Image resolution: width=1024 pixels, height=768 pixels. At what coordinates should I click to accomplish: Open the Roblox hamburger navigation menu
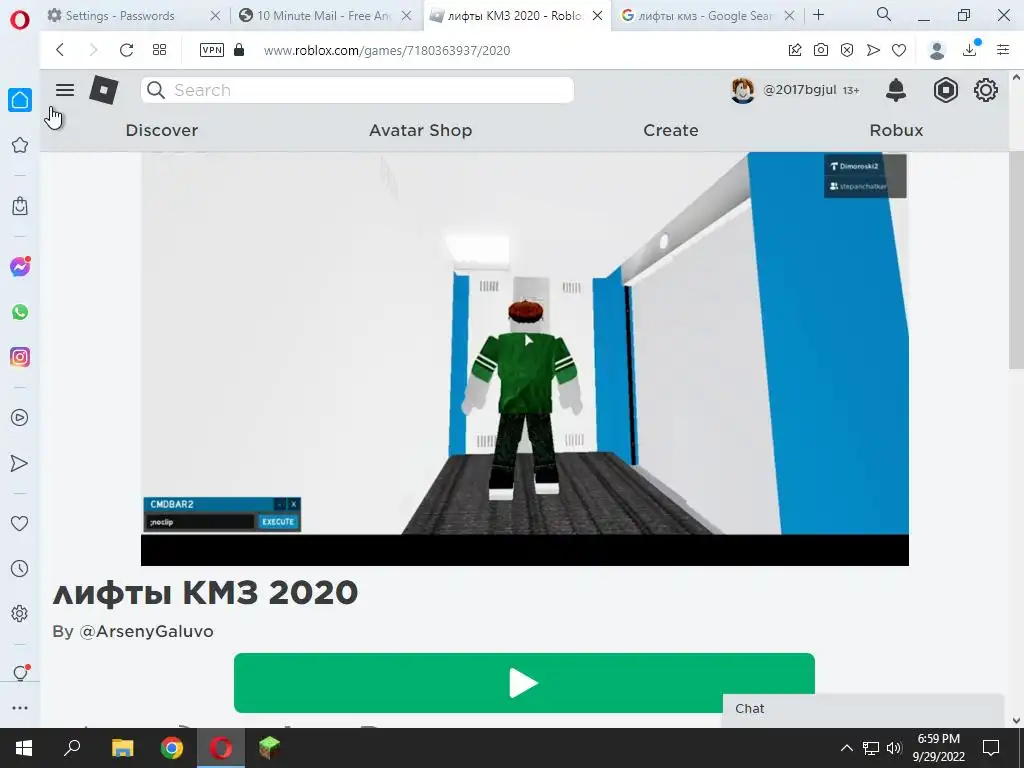[x=65, y=90]
